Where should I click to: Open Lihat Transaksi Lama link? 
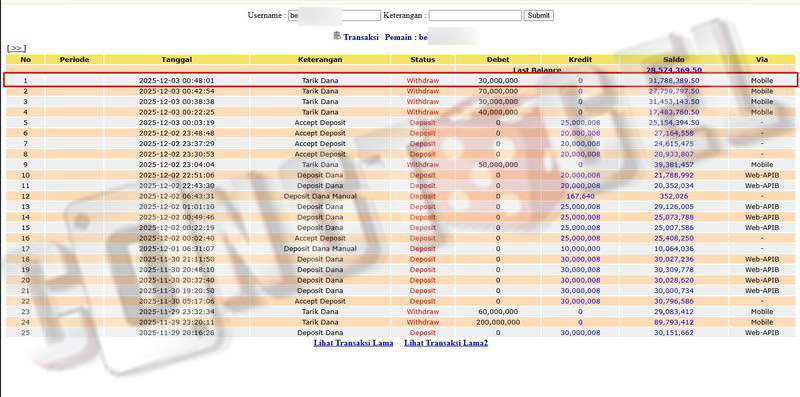click(x=353, y=343)
